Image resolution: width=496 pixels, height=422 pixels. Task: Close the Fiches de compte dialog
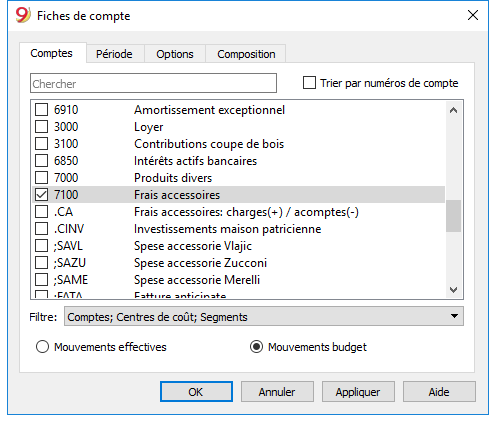(473, 15)
